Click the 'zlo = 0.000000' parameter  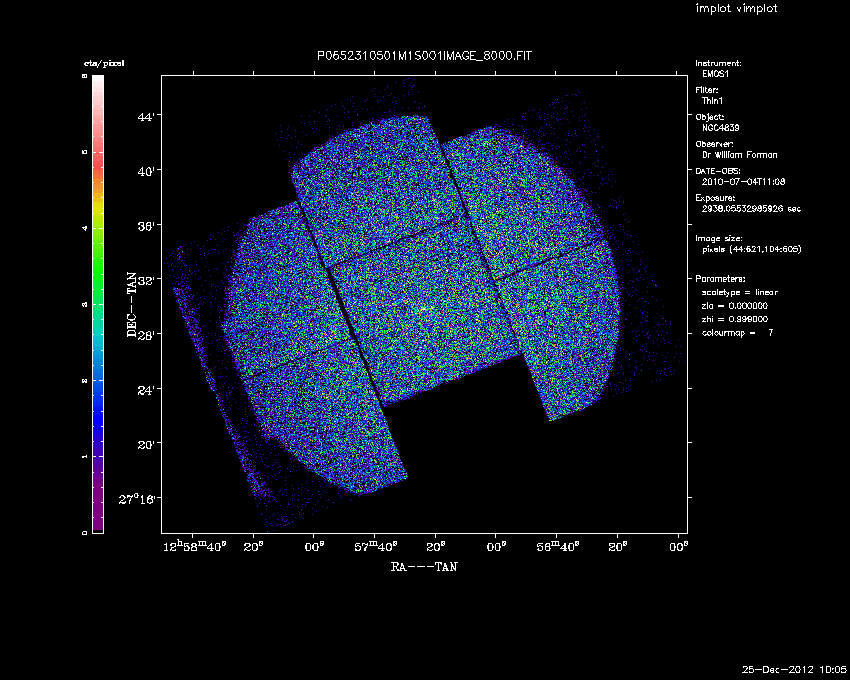735,306
